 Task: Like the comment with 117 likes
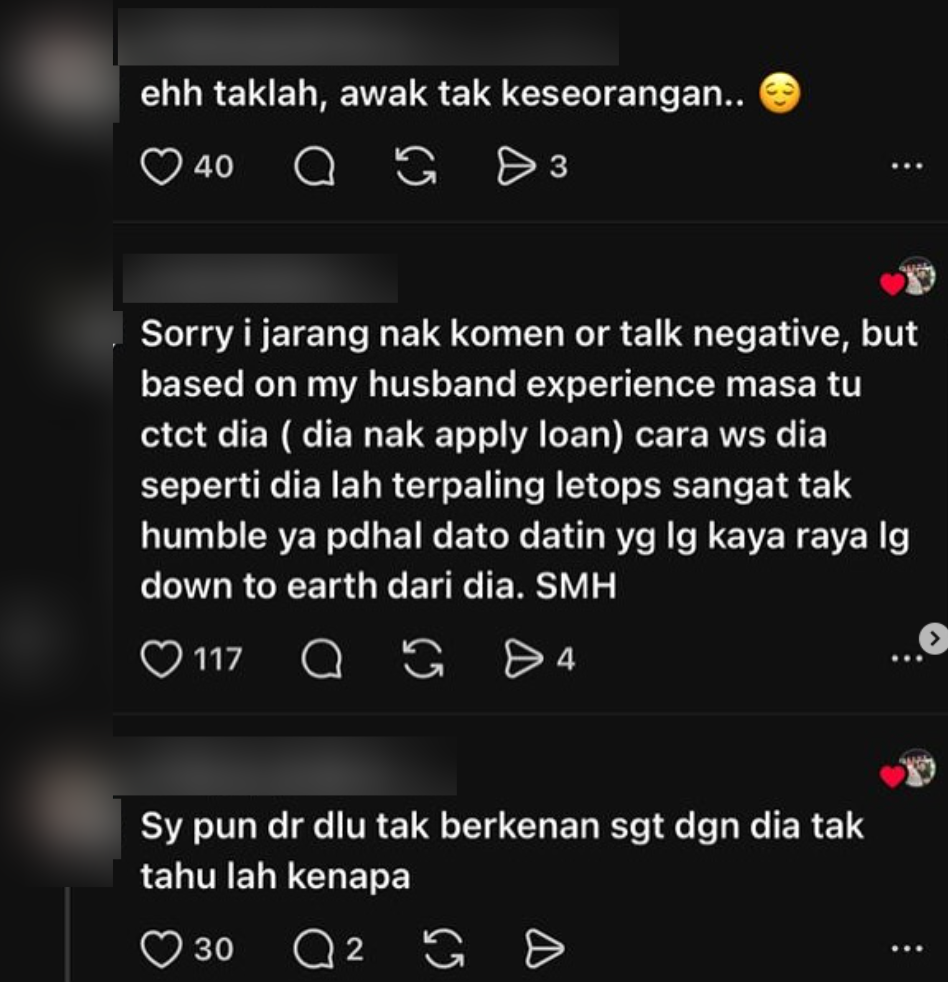tap(161, 659)
